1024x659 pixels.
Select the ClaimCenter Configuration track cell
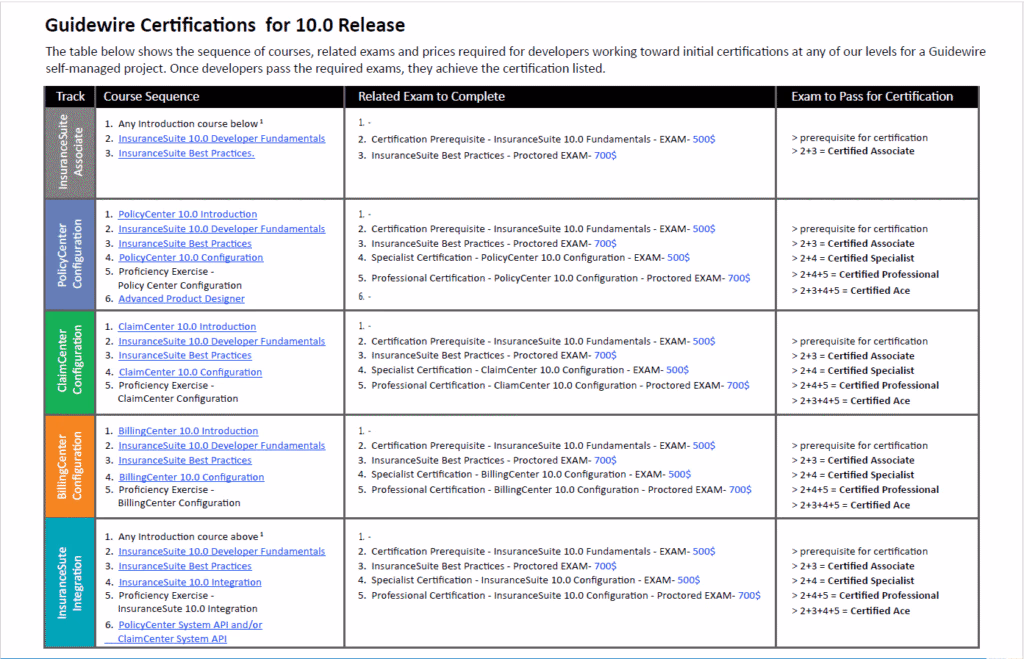71,362
